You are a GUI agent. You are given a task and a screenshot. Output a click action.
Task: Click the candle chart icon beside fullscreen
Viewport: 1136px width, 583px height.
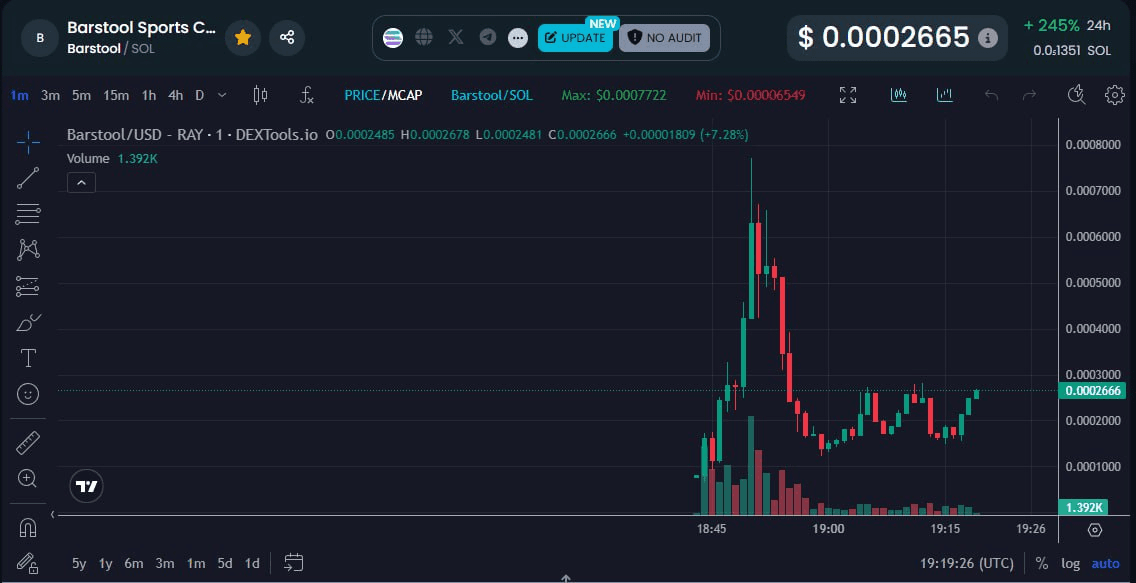click(x=898, y=95)
